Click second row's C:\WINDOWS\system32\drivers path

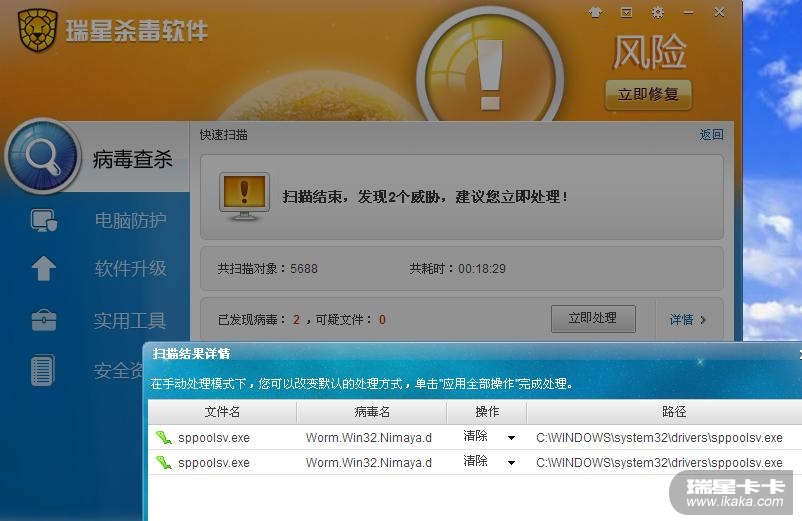(x=659, y=463)
